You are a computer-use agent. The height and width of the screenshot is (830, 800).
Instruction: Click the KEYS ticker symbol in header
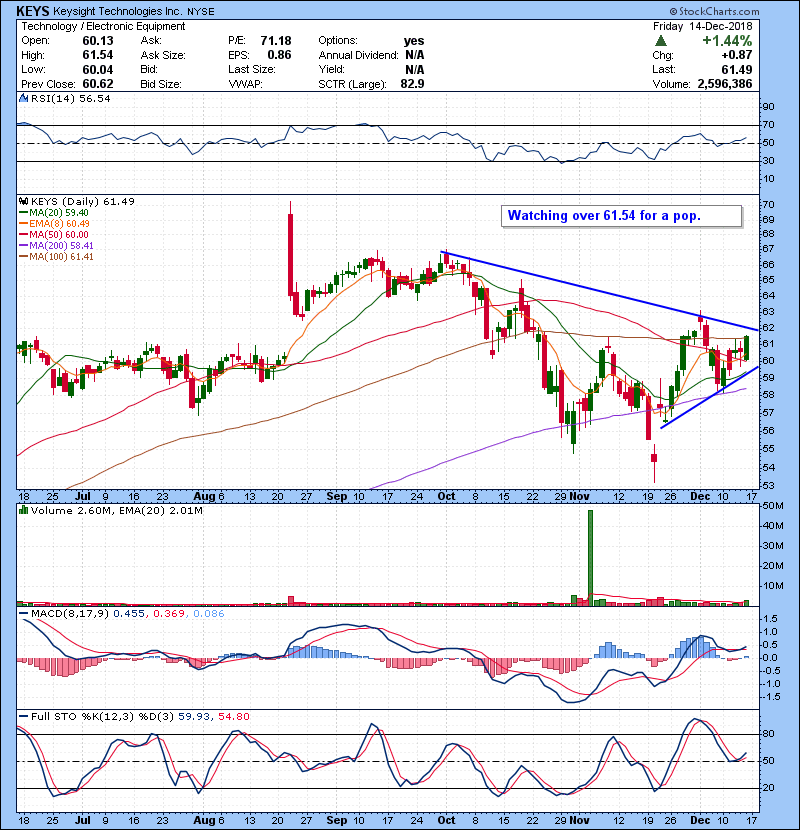pos(36,9)
